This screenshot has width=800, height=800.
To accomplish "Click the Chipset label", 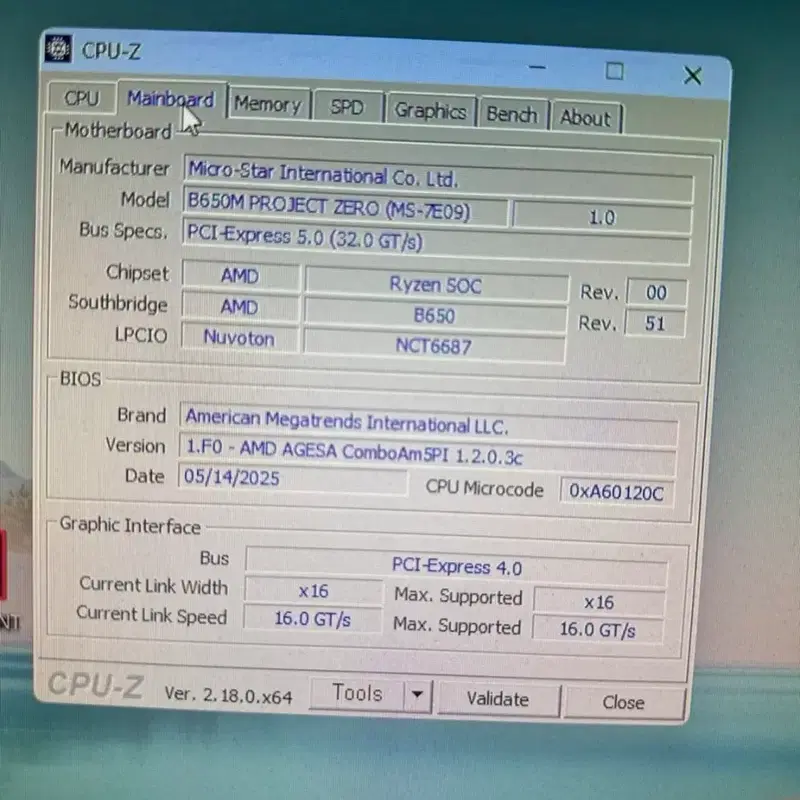I will [137, 273].
